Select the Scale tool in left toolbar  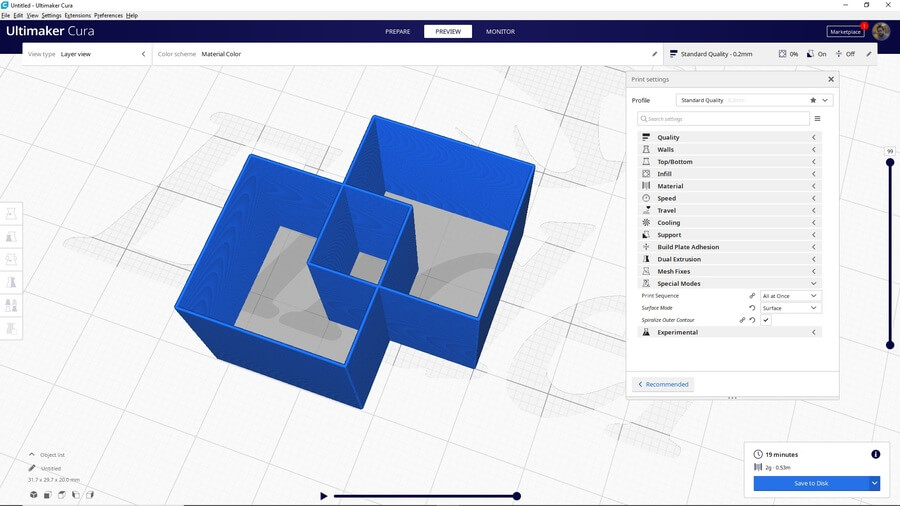(x=11, y=237)
